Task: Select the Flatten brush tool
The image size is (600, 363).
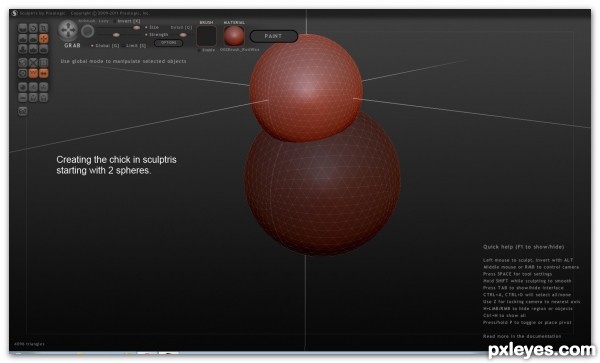Action: (x=33, y=39)
